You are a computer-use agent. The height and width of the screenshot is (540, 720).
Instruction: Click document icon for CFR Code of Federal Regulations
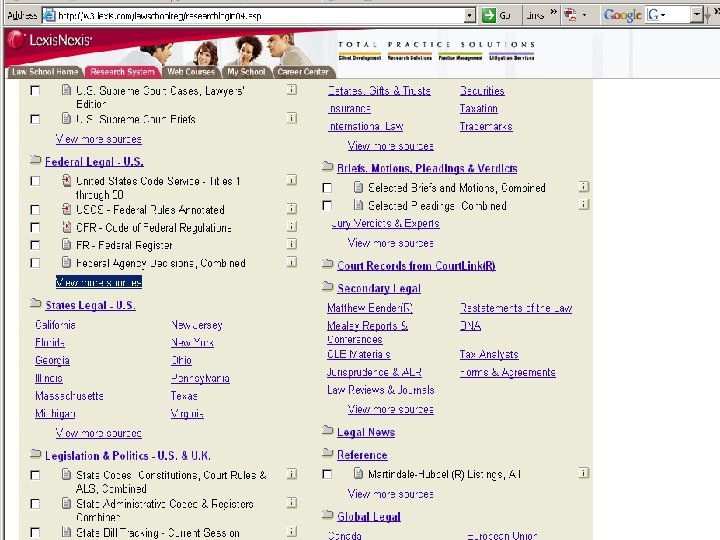(67, 227)
